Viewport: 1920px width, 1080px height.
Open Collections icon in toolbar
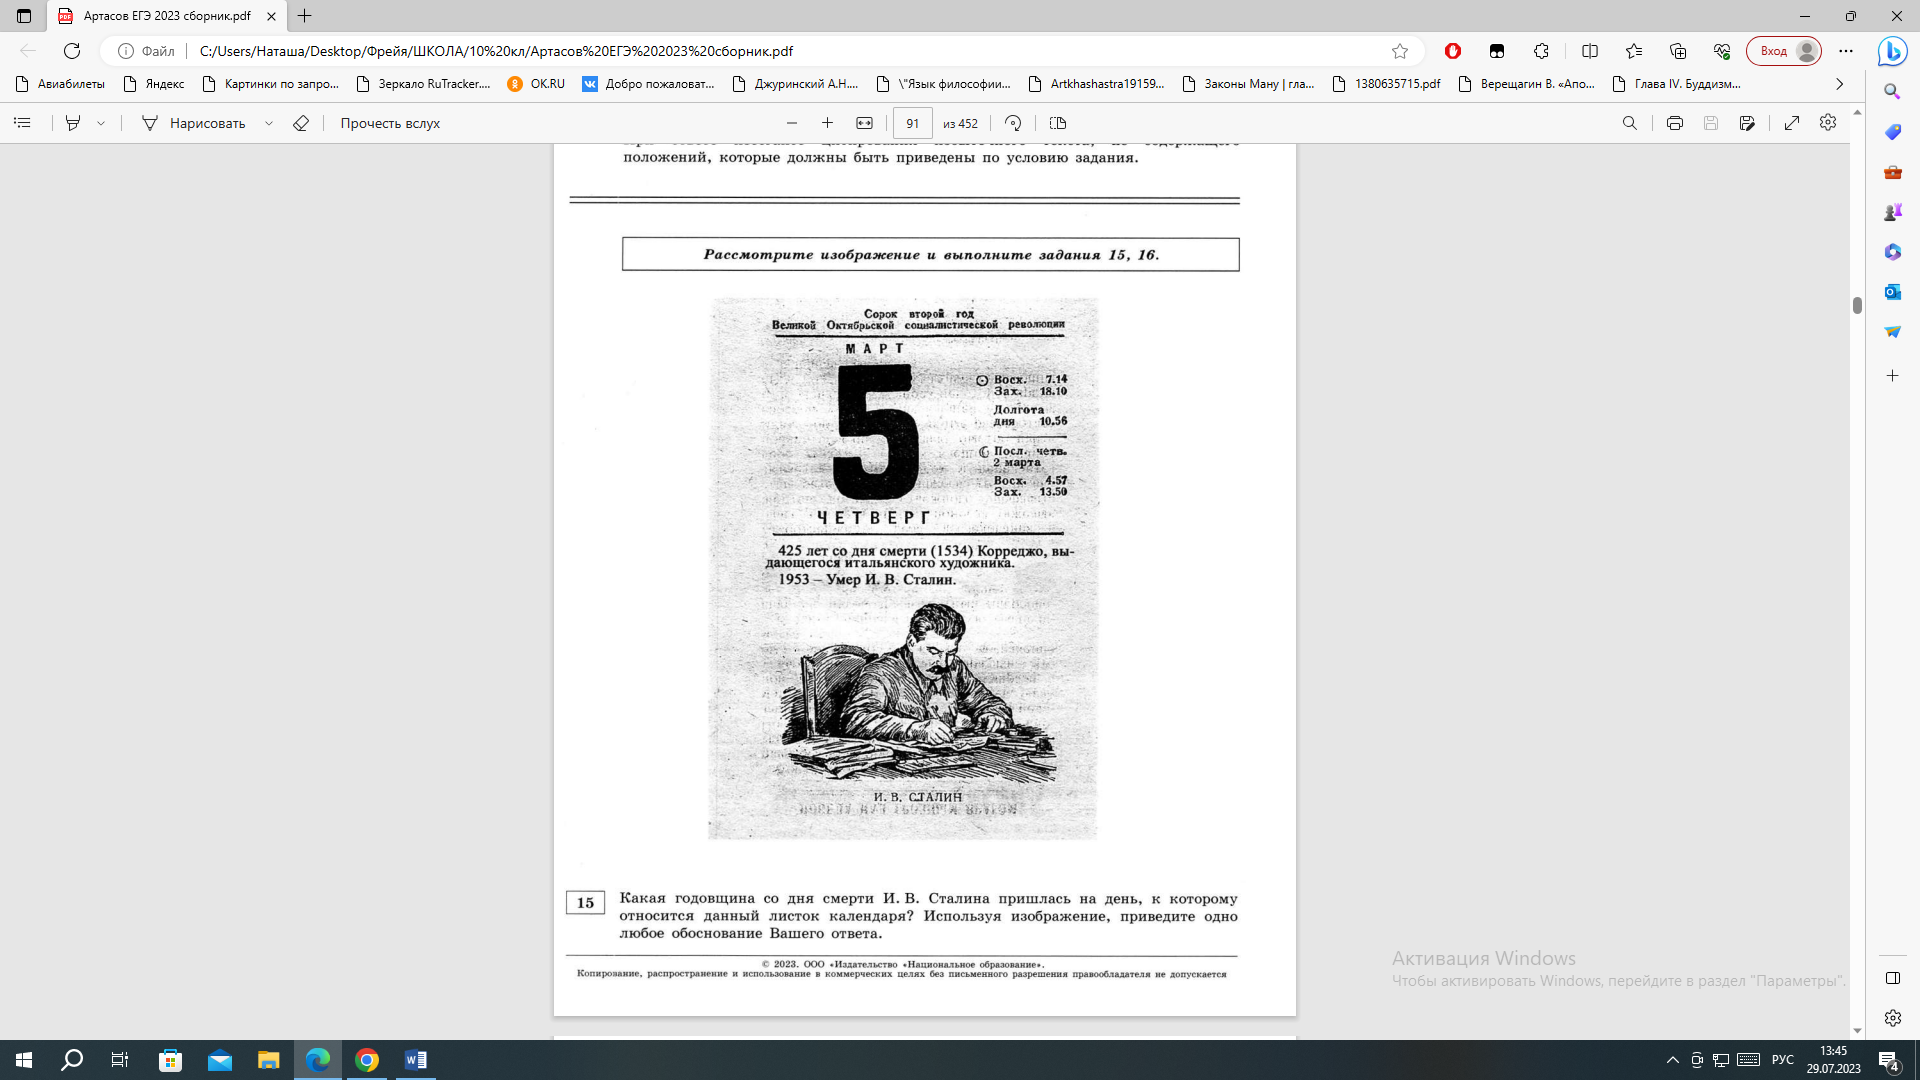coord(1678,51)
